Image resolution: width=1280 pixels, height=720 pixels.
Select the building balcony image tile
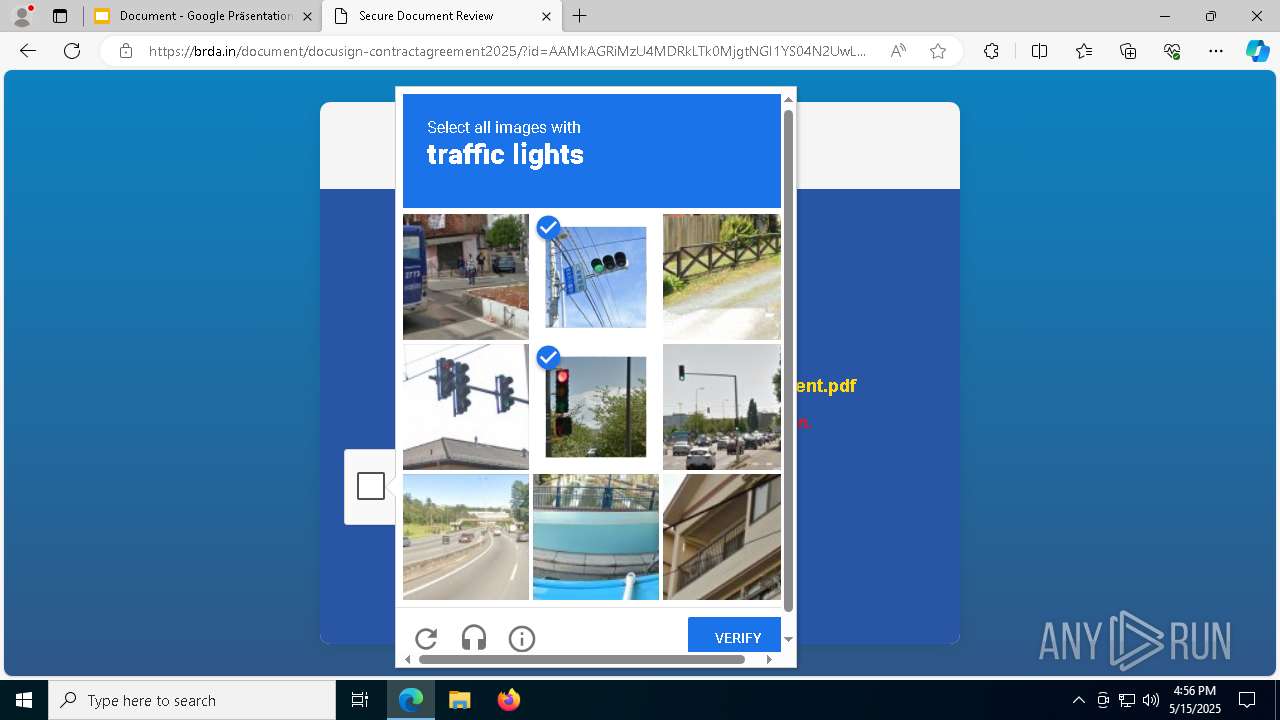(x=722, y=537)
